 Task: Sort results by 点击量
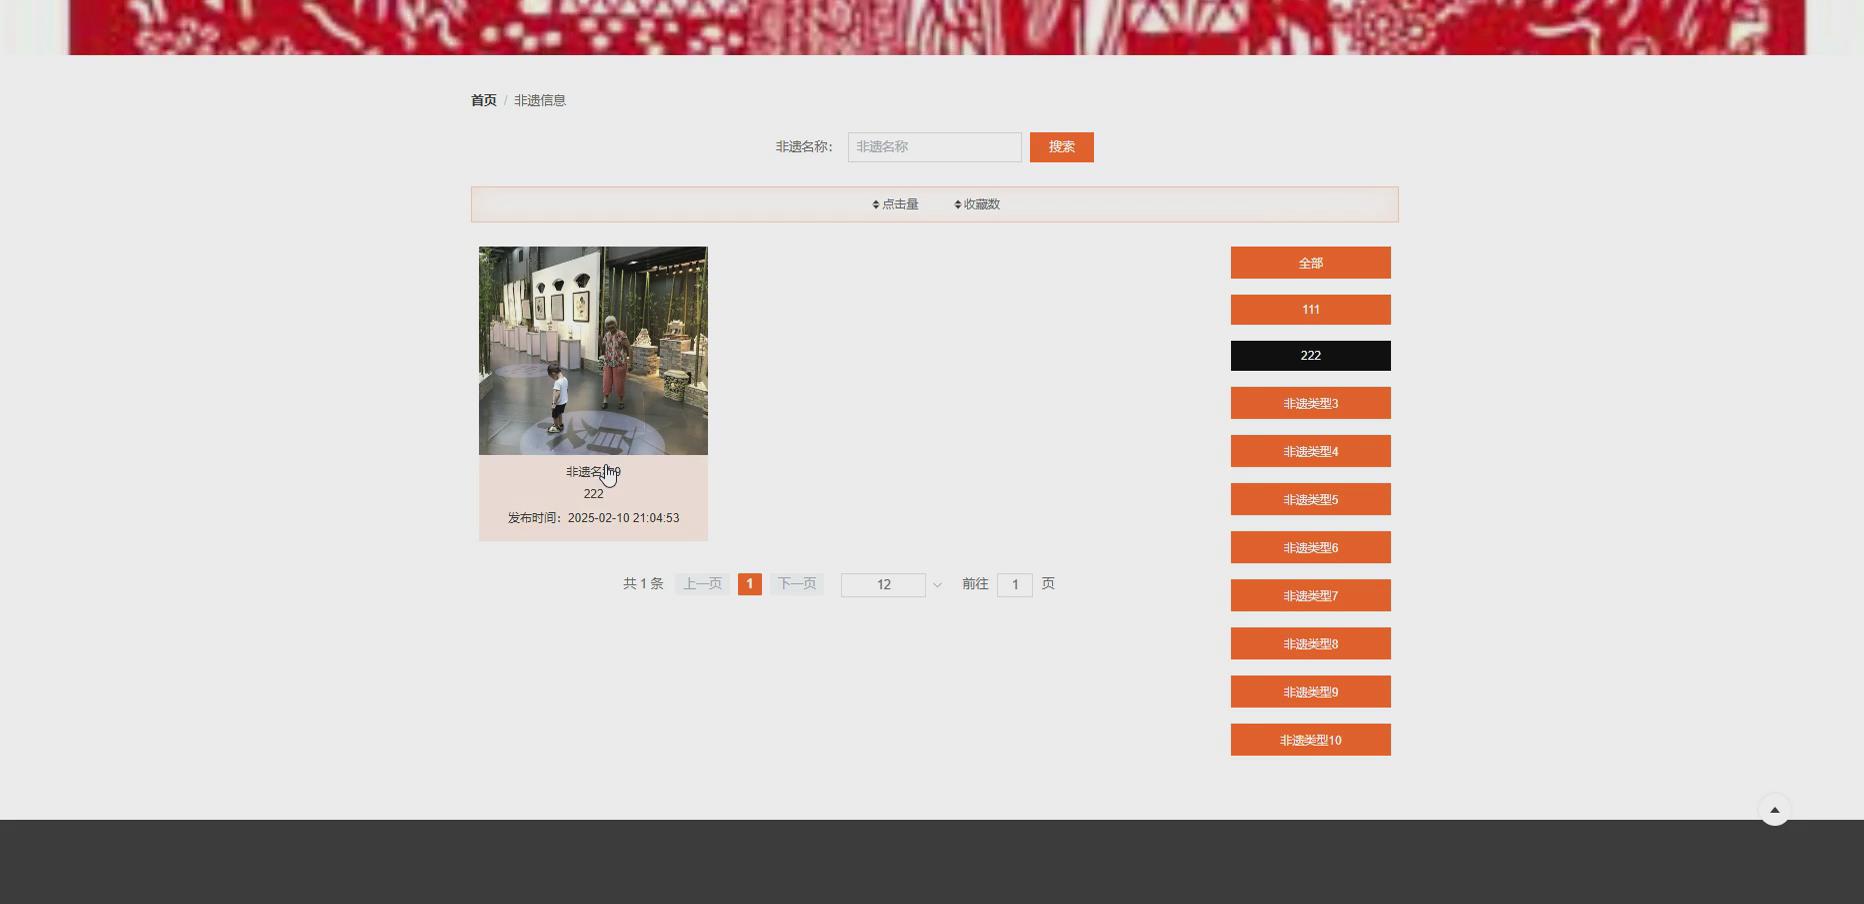coord(895,204)
